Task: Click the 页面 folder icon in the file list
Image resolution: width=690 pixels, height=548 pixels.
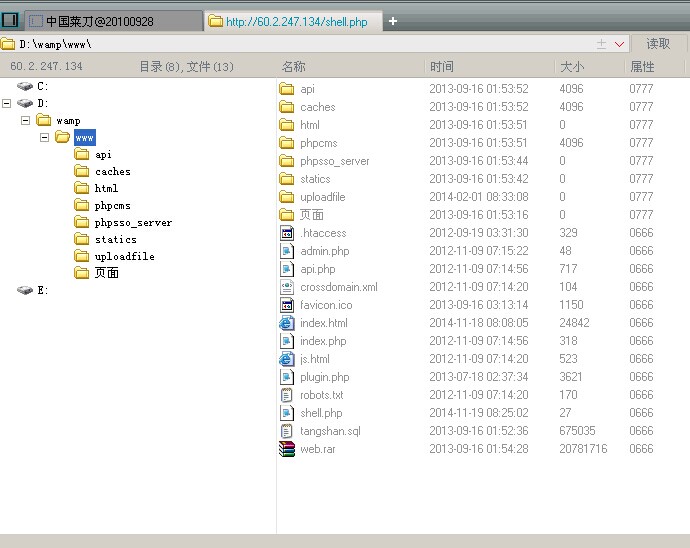Action: point(287,215)
